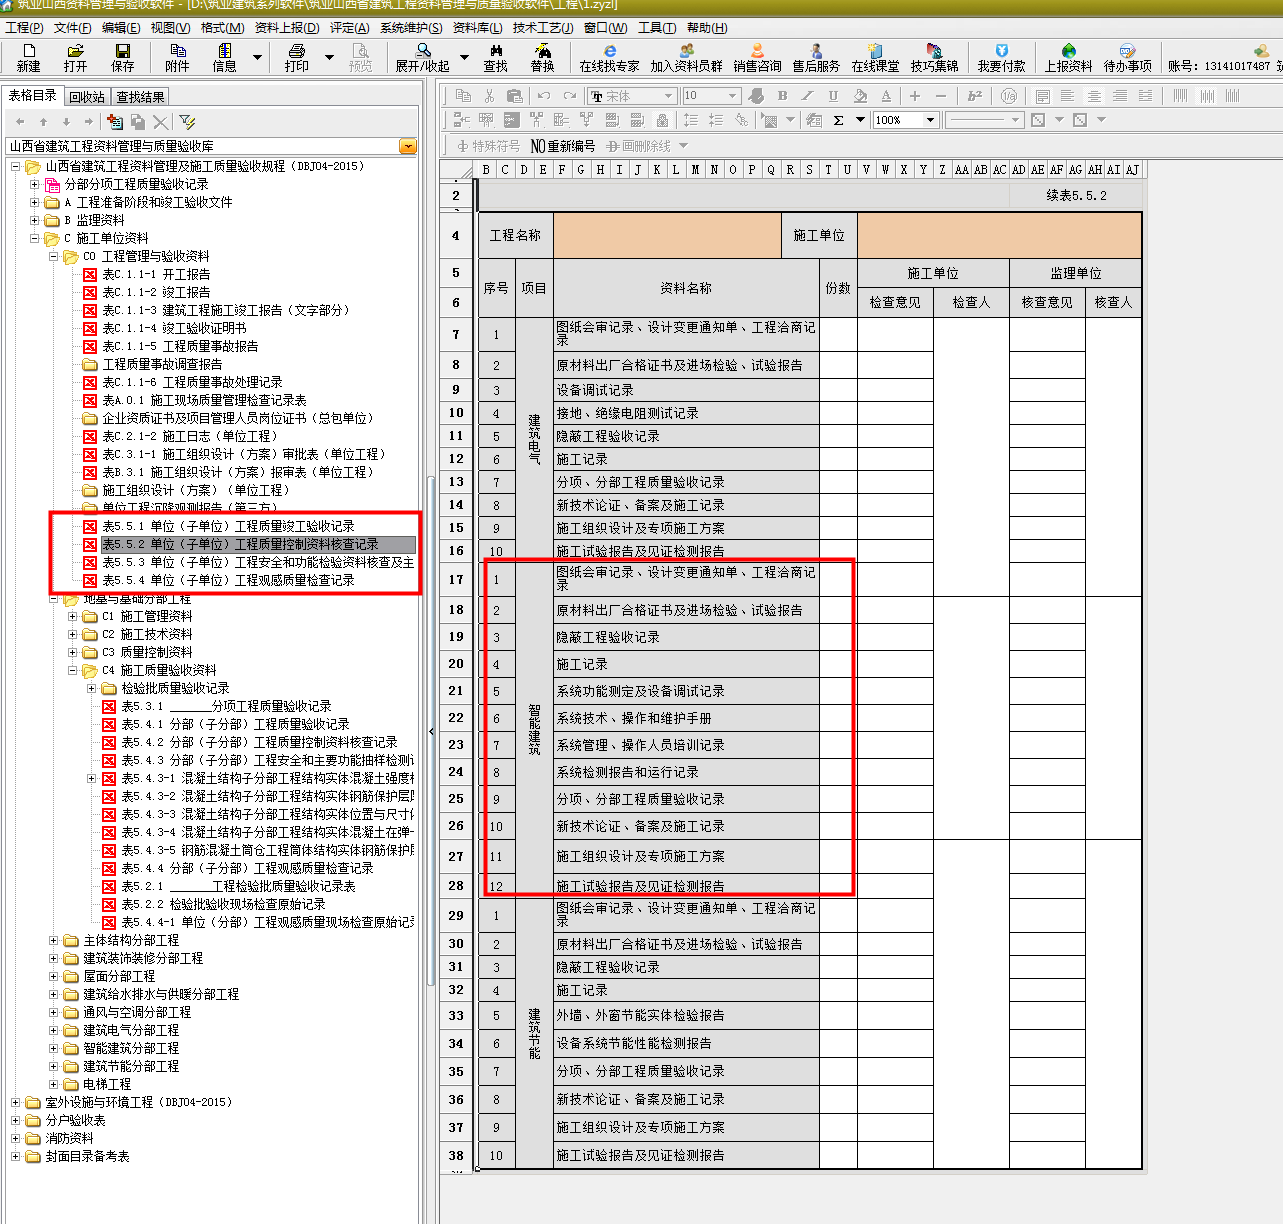The height and width of the screenshot is (1224, 1283).
Task: Click 加入资料员群 group icon
Action: (686, 57)
